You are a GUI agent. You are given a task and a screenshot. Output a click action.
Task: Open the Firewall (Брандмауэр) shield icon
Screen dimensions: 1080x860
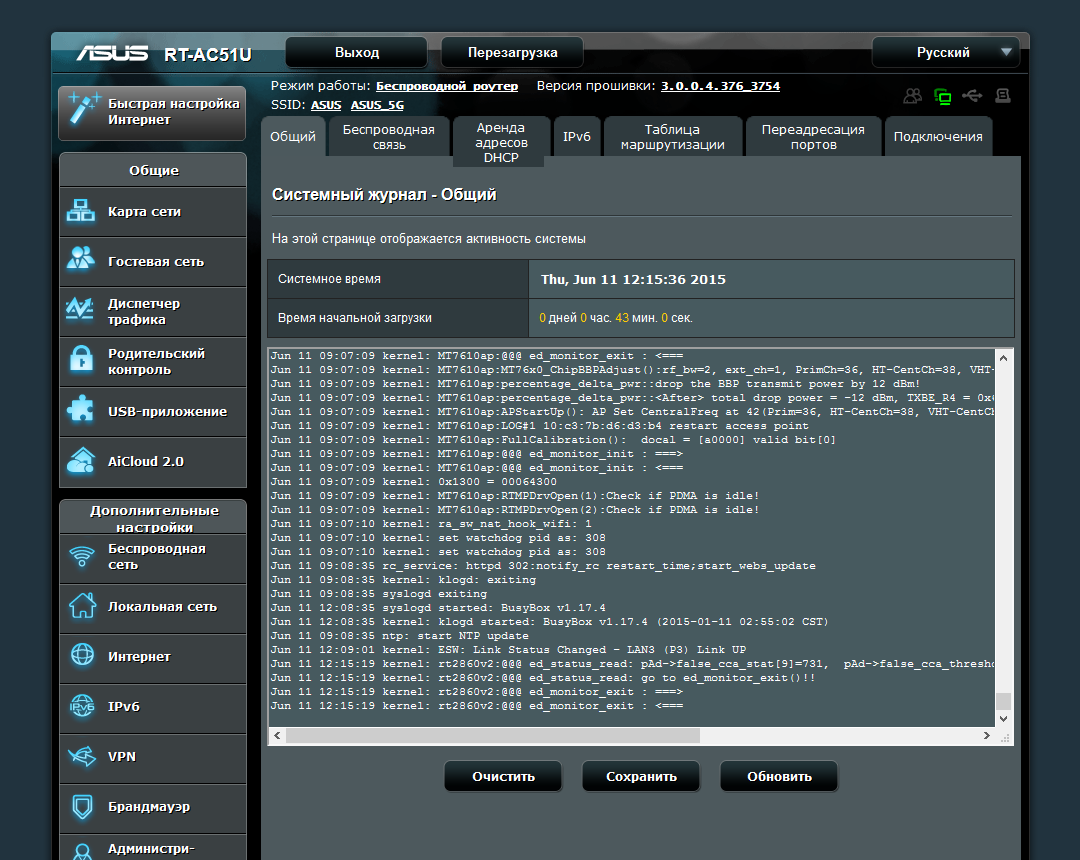[81, 806]
